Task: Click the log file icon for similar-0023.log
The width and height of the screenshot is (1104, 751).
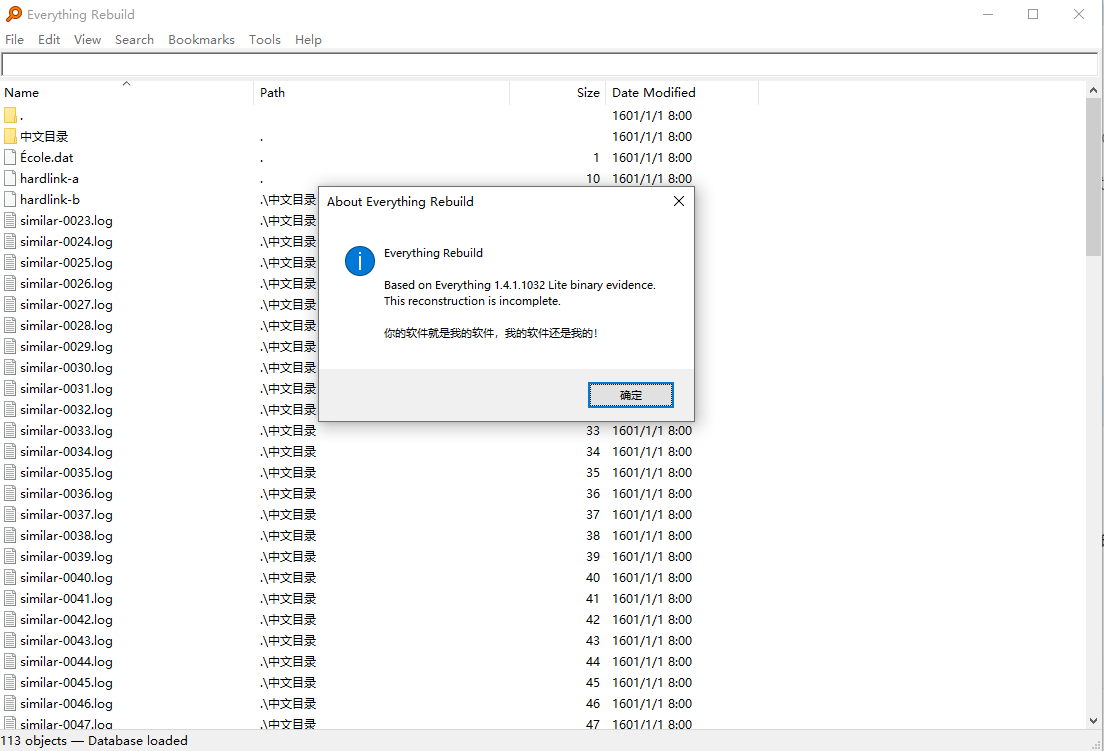Action: [x=10, y=220]
